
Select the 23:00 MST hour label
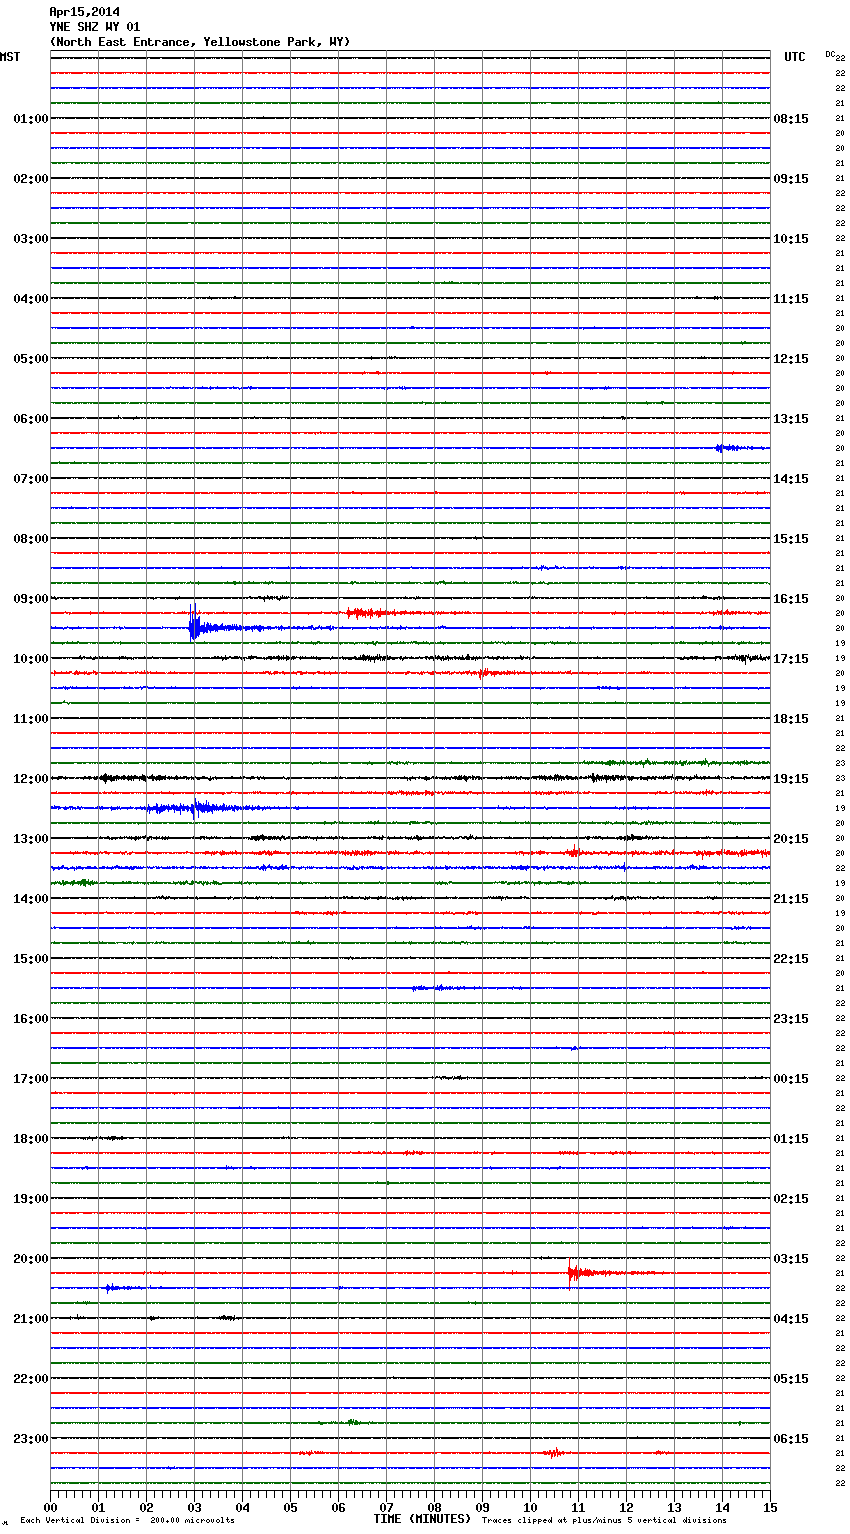pyautogui.click(x=31, y=1439)
